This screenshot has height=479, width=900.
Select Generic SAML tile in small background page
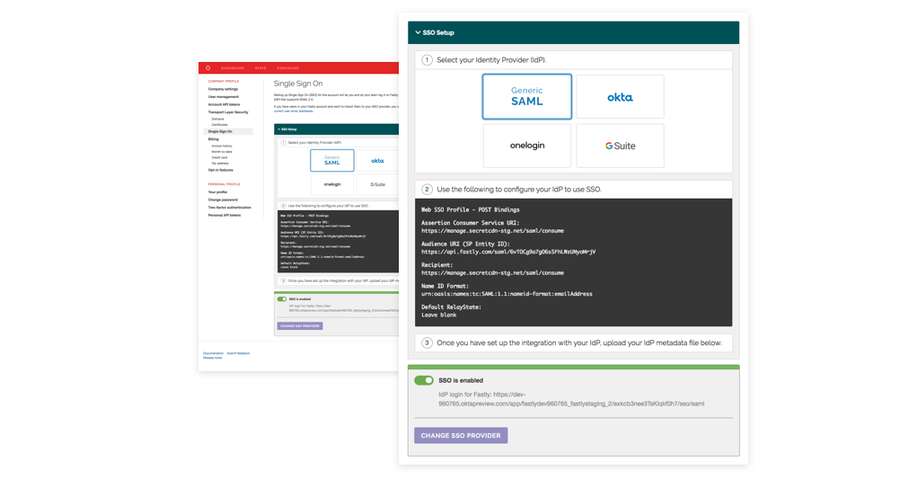pyautogui.click(x=332, y=161)
